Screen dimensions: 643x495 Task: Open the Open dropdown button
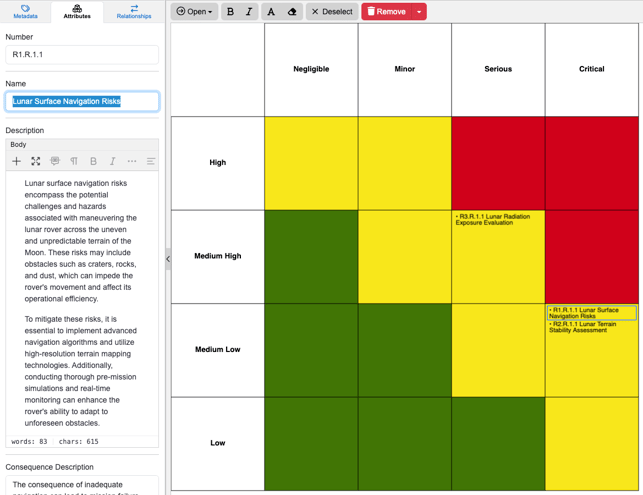[x=194, y=11]
